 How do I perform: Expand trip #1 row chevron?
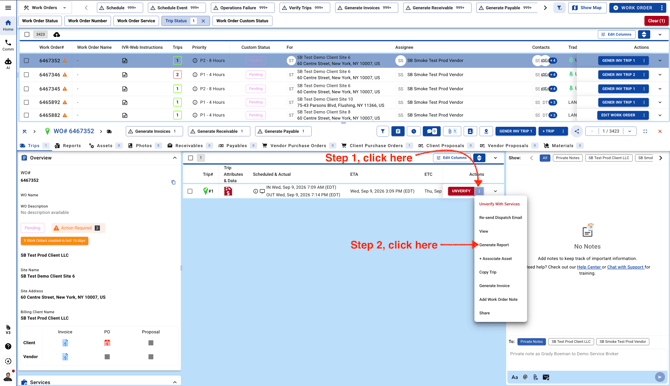495,191
